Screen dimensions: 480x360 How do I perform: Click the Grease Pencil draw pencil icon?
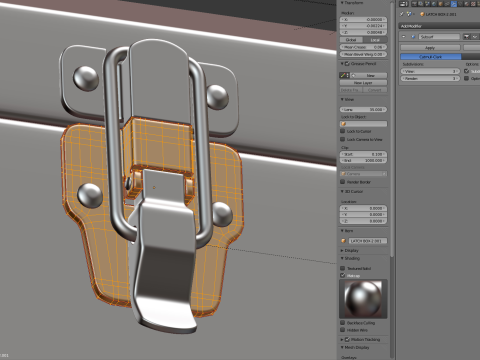click(x=342, y=75)
